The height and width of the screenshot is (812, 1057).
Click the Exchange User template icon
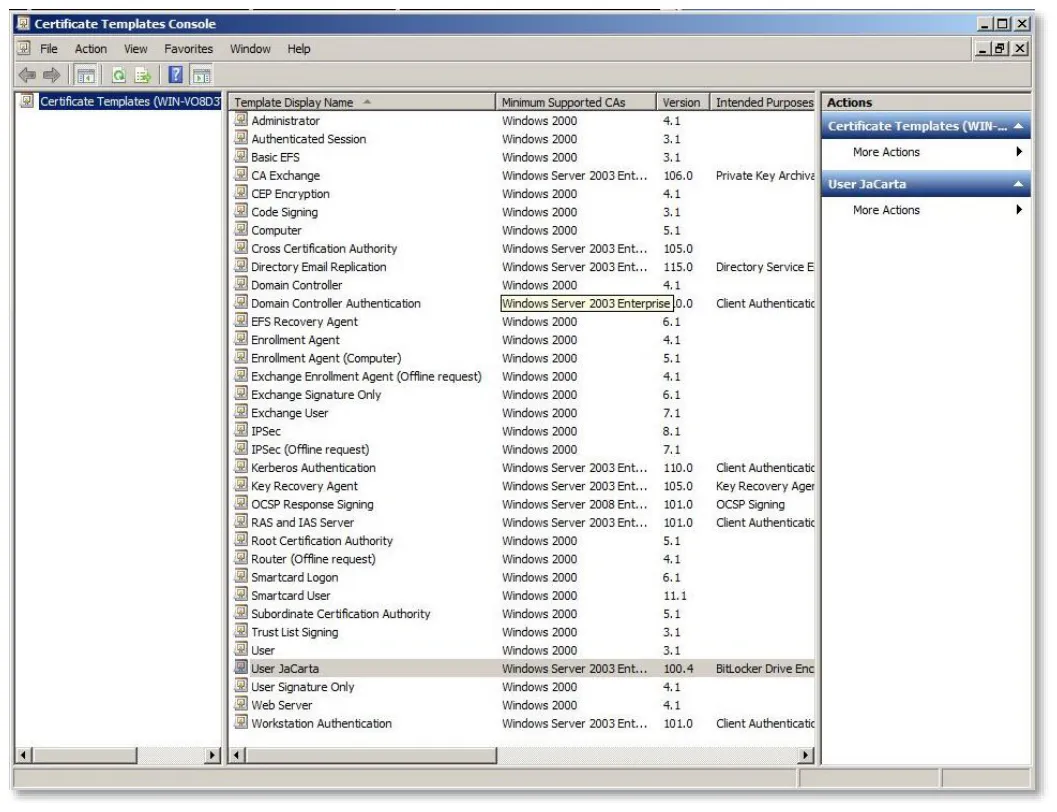tap(241, 411)
